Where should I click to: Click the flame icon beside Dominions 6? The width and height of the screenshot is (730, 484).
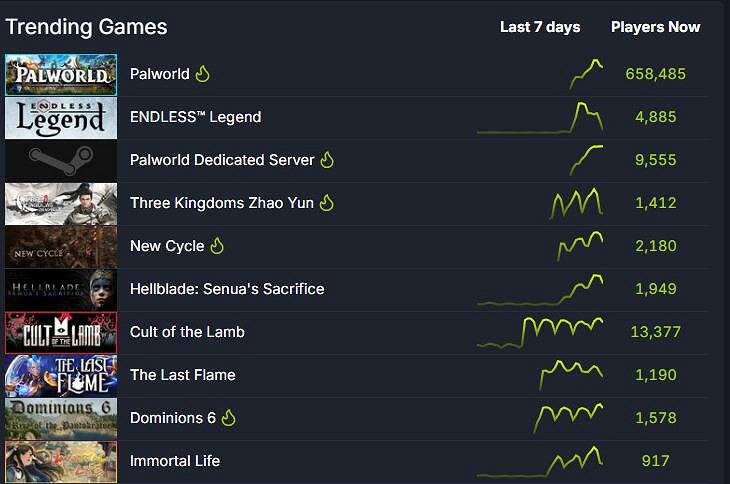(x=229, y=418)
